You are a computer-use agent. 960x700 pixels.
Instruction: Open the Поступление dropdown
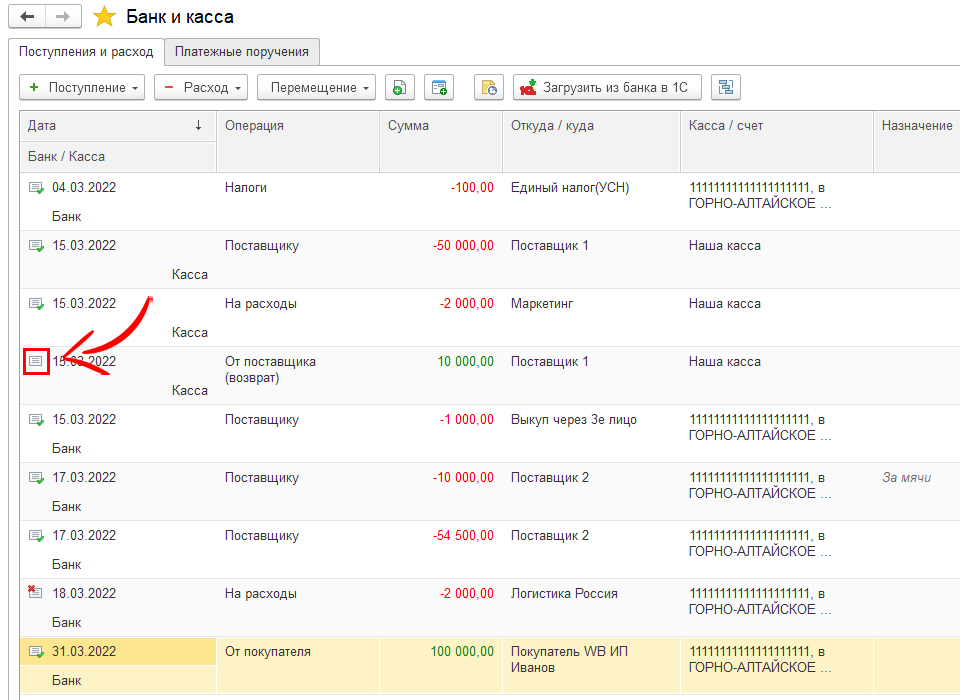82,88
